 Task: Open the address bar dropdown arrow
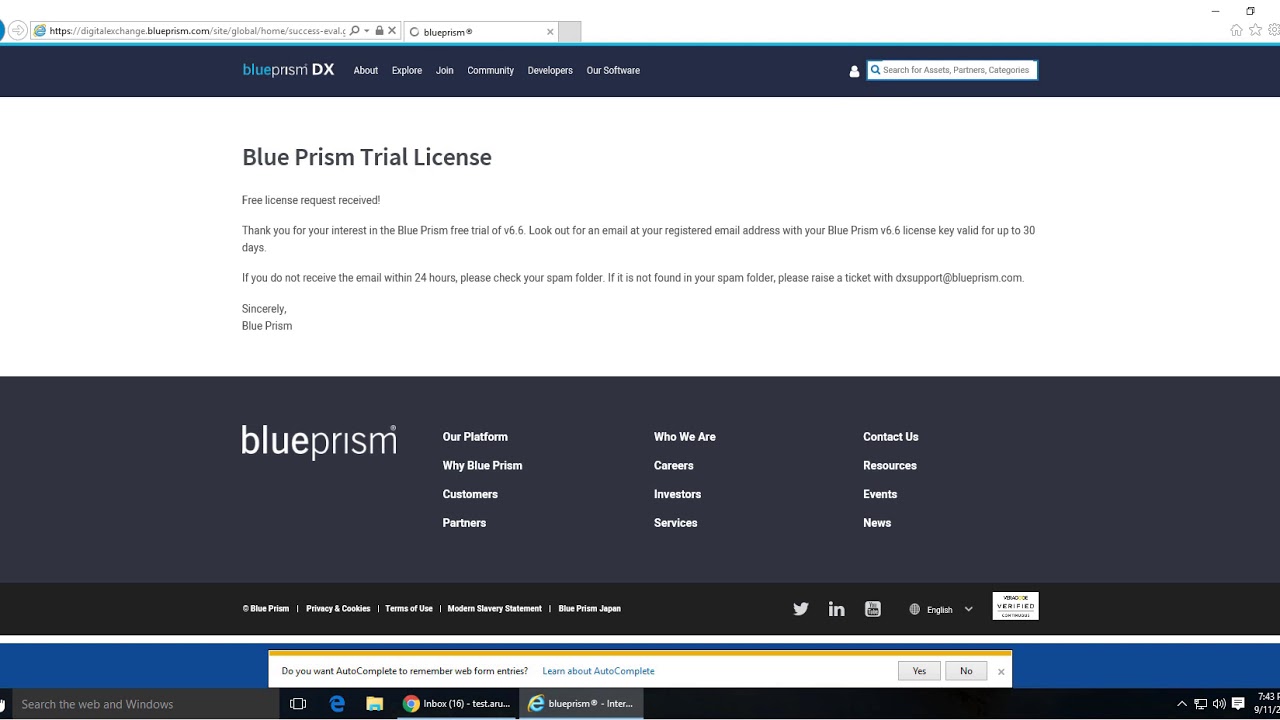pyautogui.click(x=366, y=31)
